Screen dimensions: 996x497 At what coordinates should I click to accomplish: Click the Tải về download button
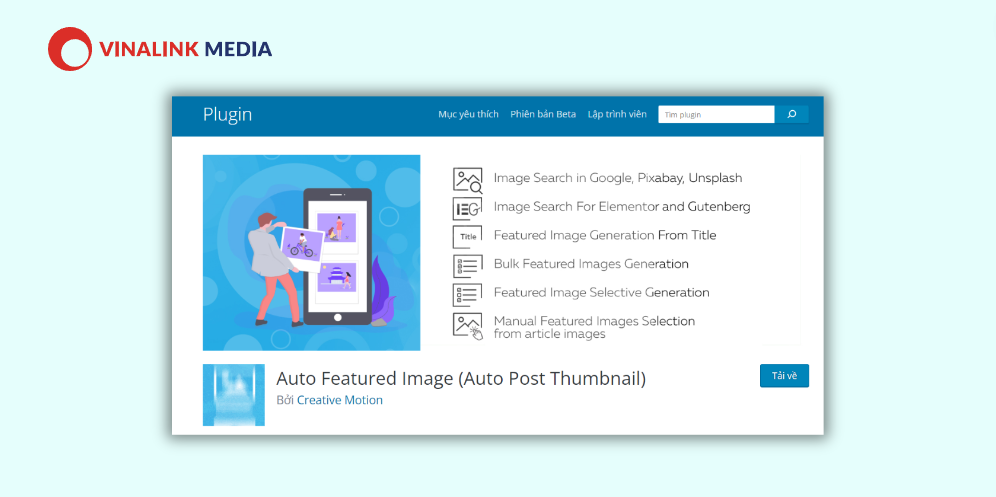pyautogui.click(x=784, y=376)
